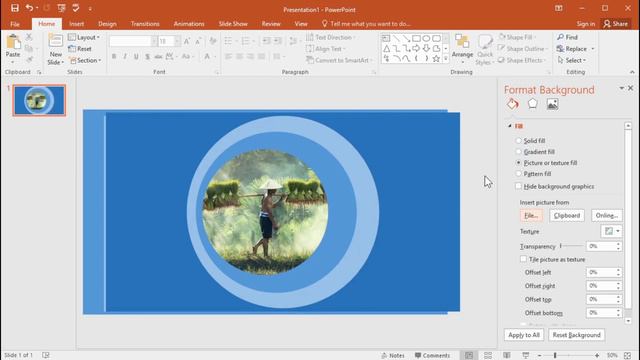
Task: Click the Apply to All button
Action: click(x=524, y=335)
